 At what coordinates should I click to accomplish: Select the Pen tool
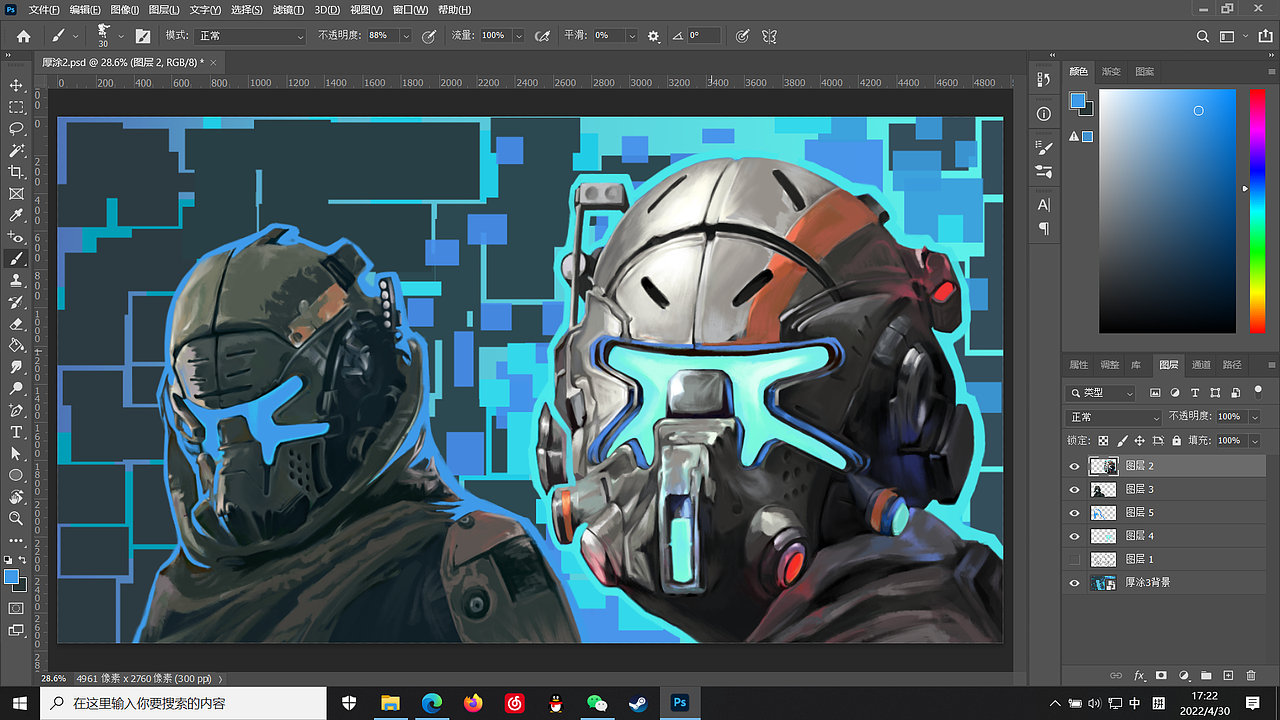pos(16,410)
